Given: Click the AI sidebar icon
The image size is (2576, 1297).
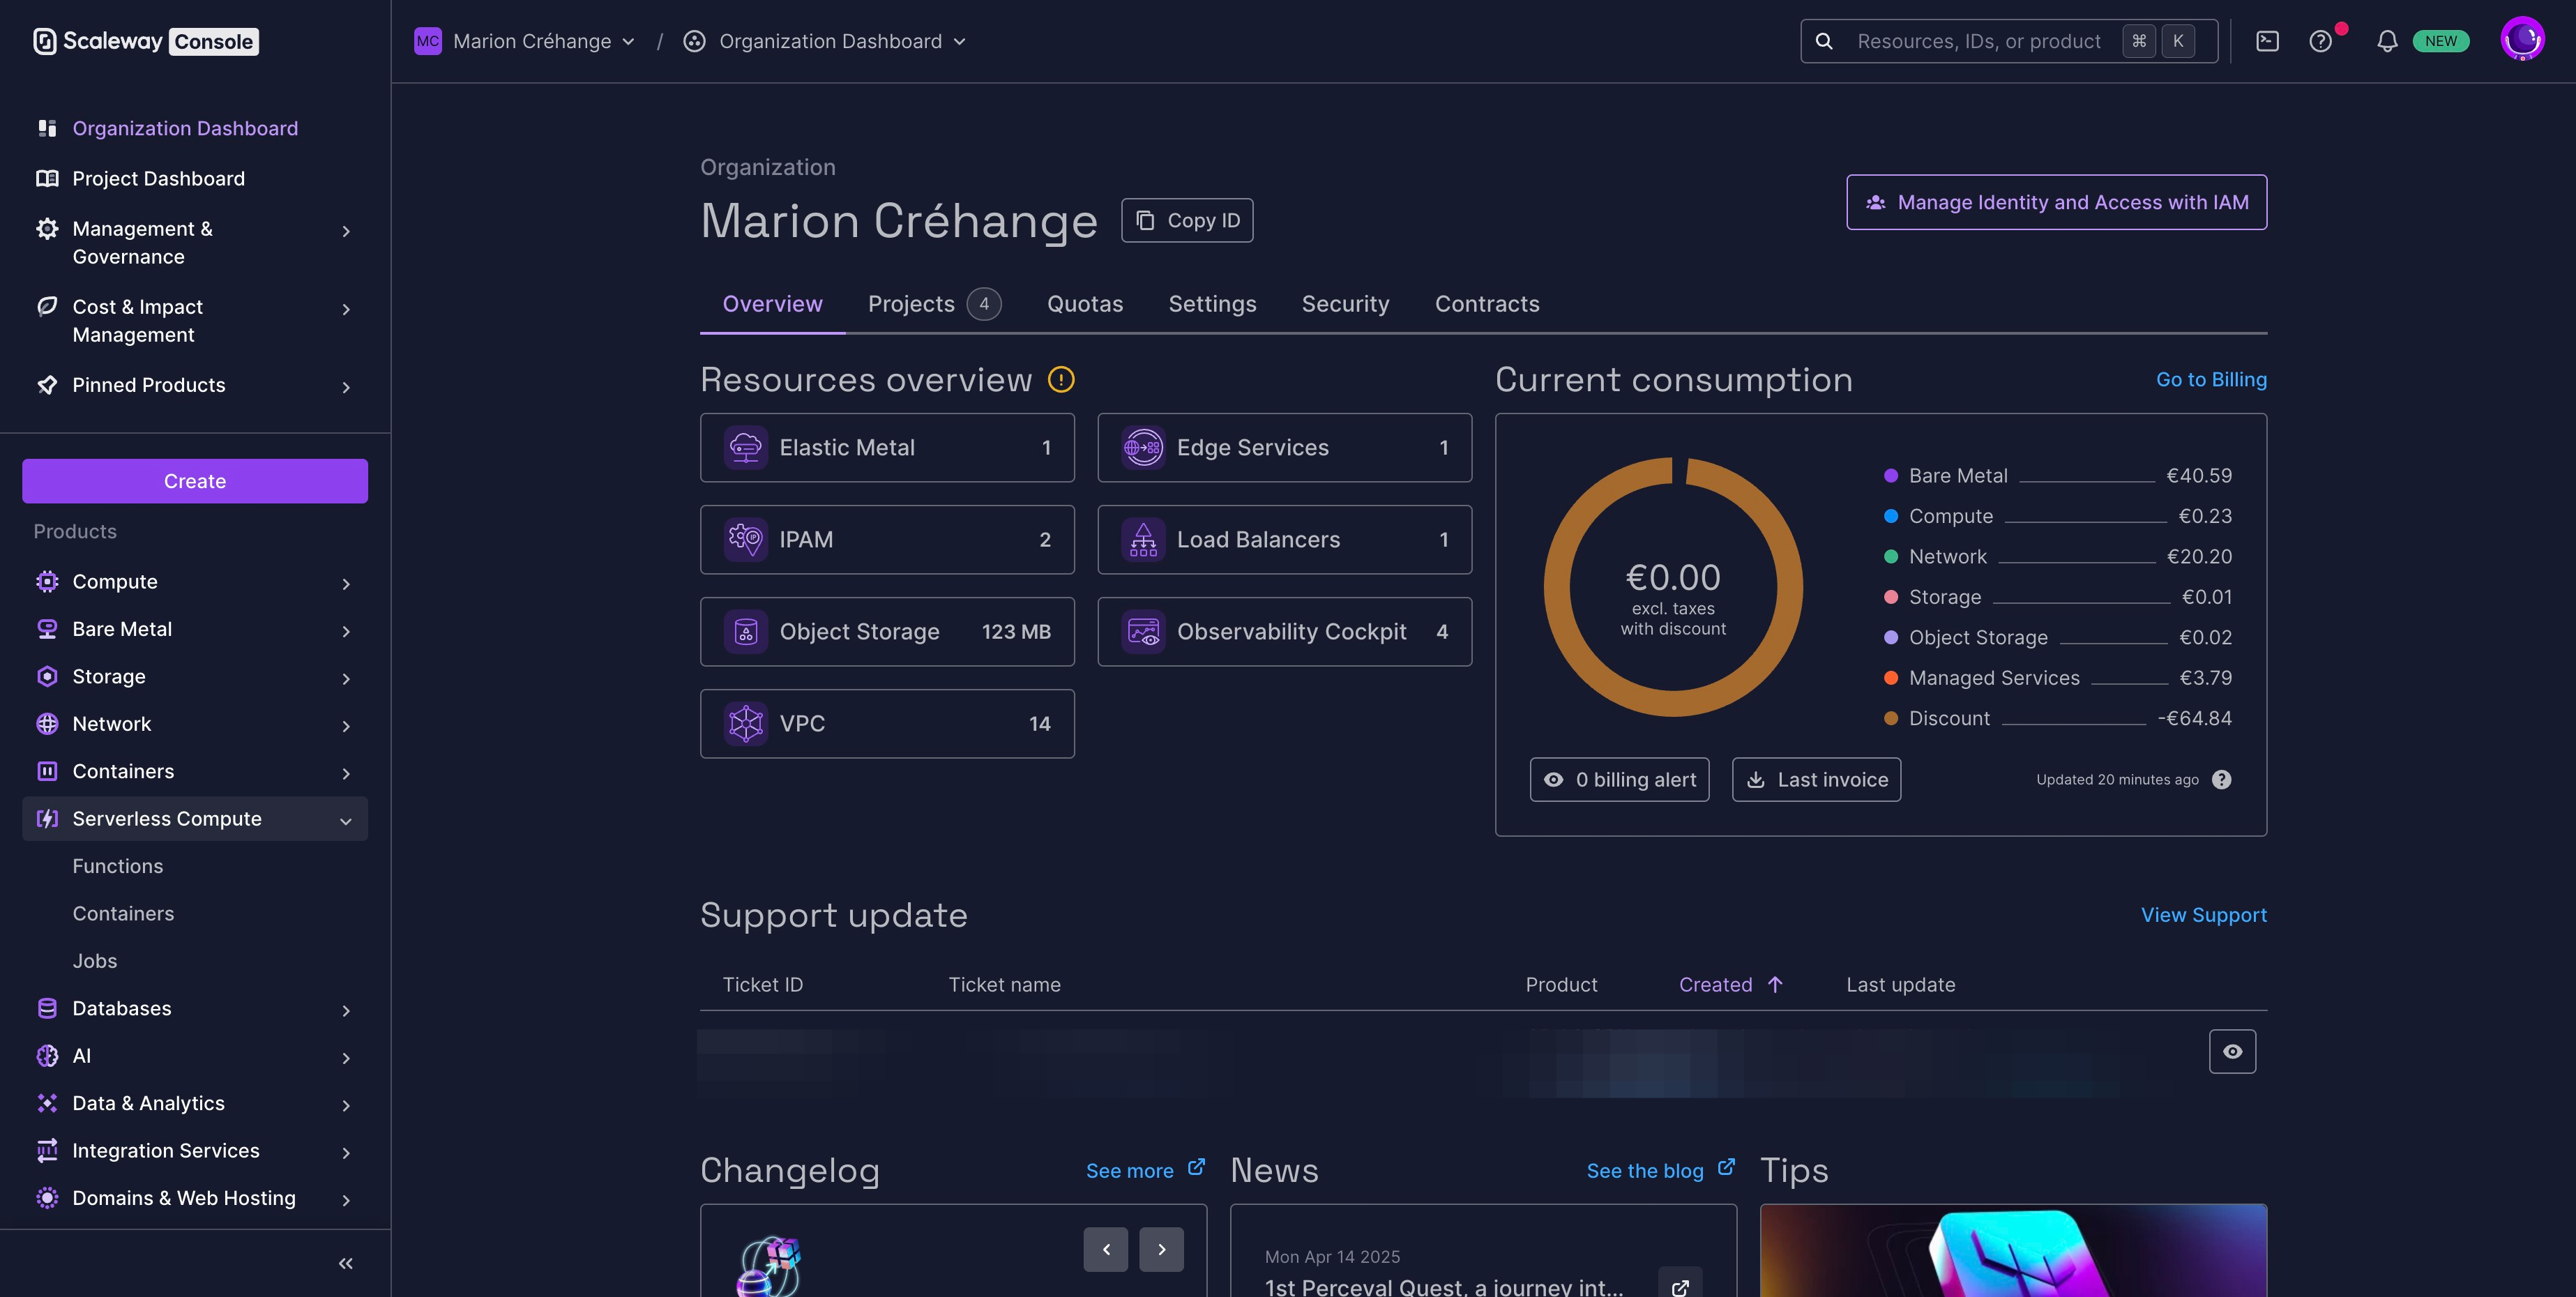Looking at the screenshot, I should (46, 1056).
